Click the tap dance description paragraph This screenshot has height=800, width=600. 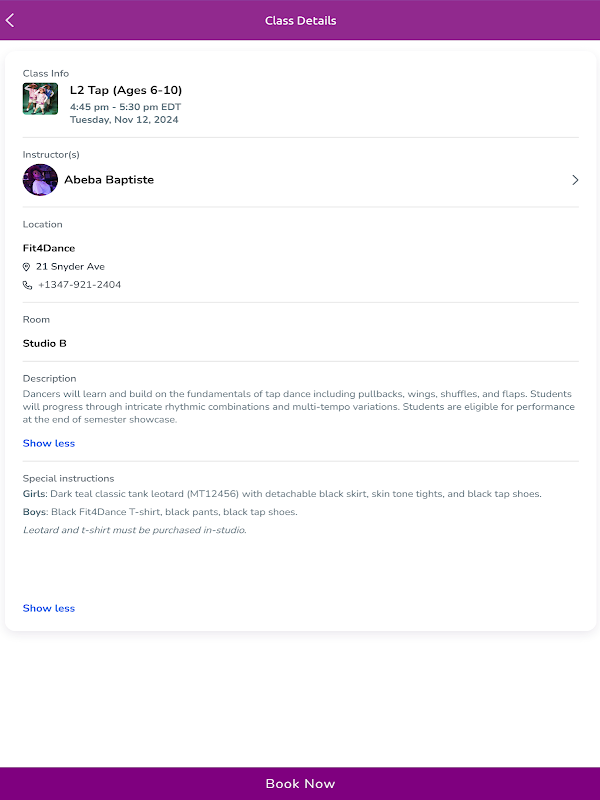click(298, 407)
